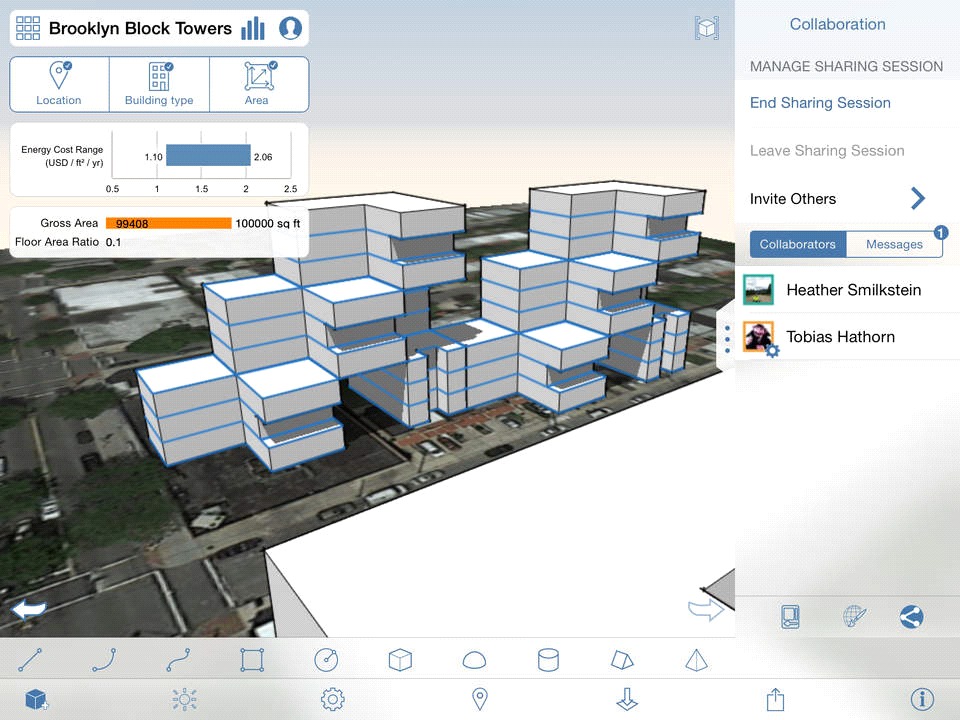Image resolution: width=960 pixels, height=720 pixels.
Task: Select collaborator Tobias Hathorn
Action: pyautogui.click(x=847, y=337)
